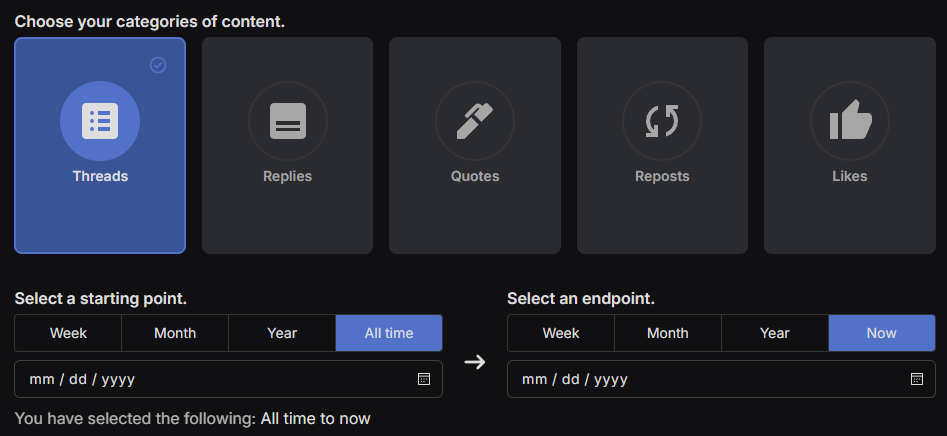Open the endpoint calendar picker icon

(x=917, y=379)
